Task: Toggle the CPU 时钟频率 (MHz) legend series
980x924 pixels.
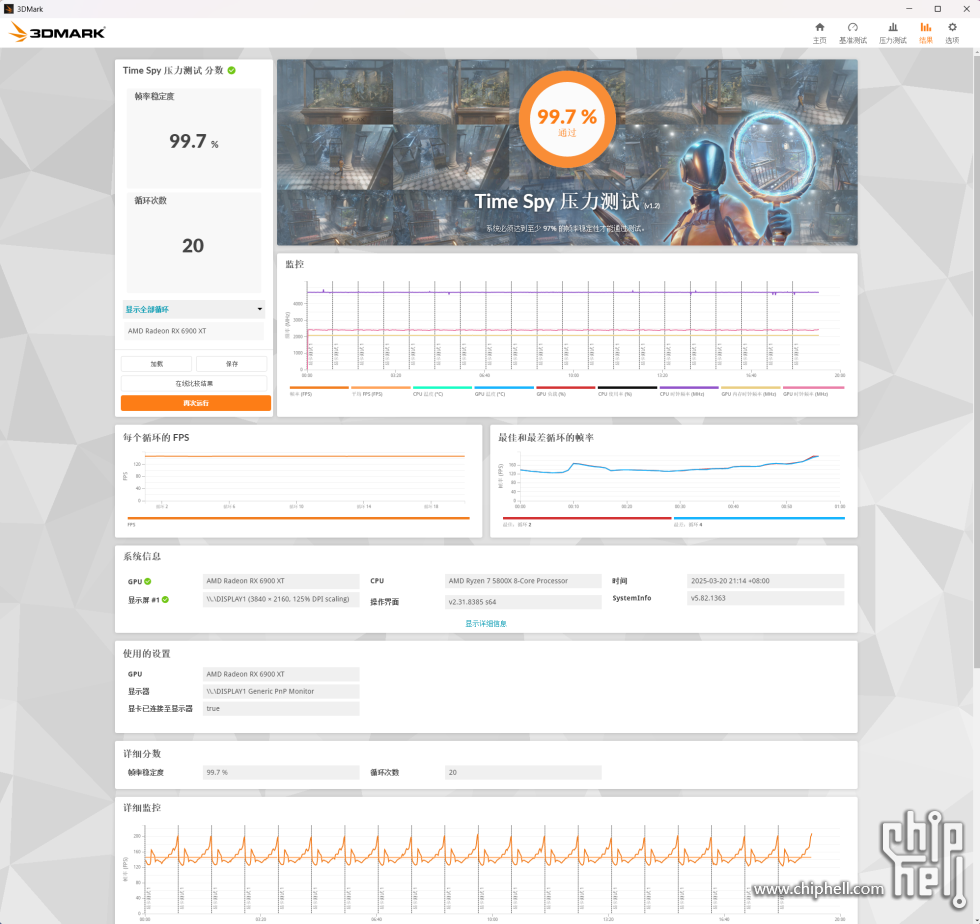Action: pos(689,391)
